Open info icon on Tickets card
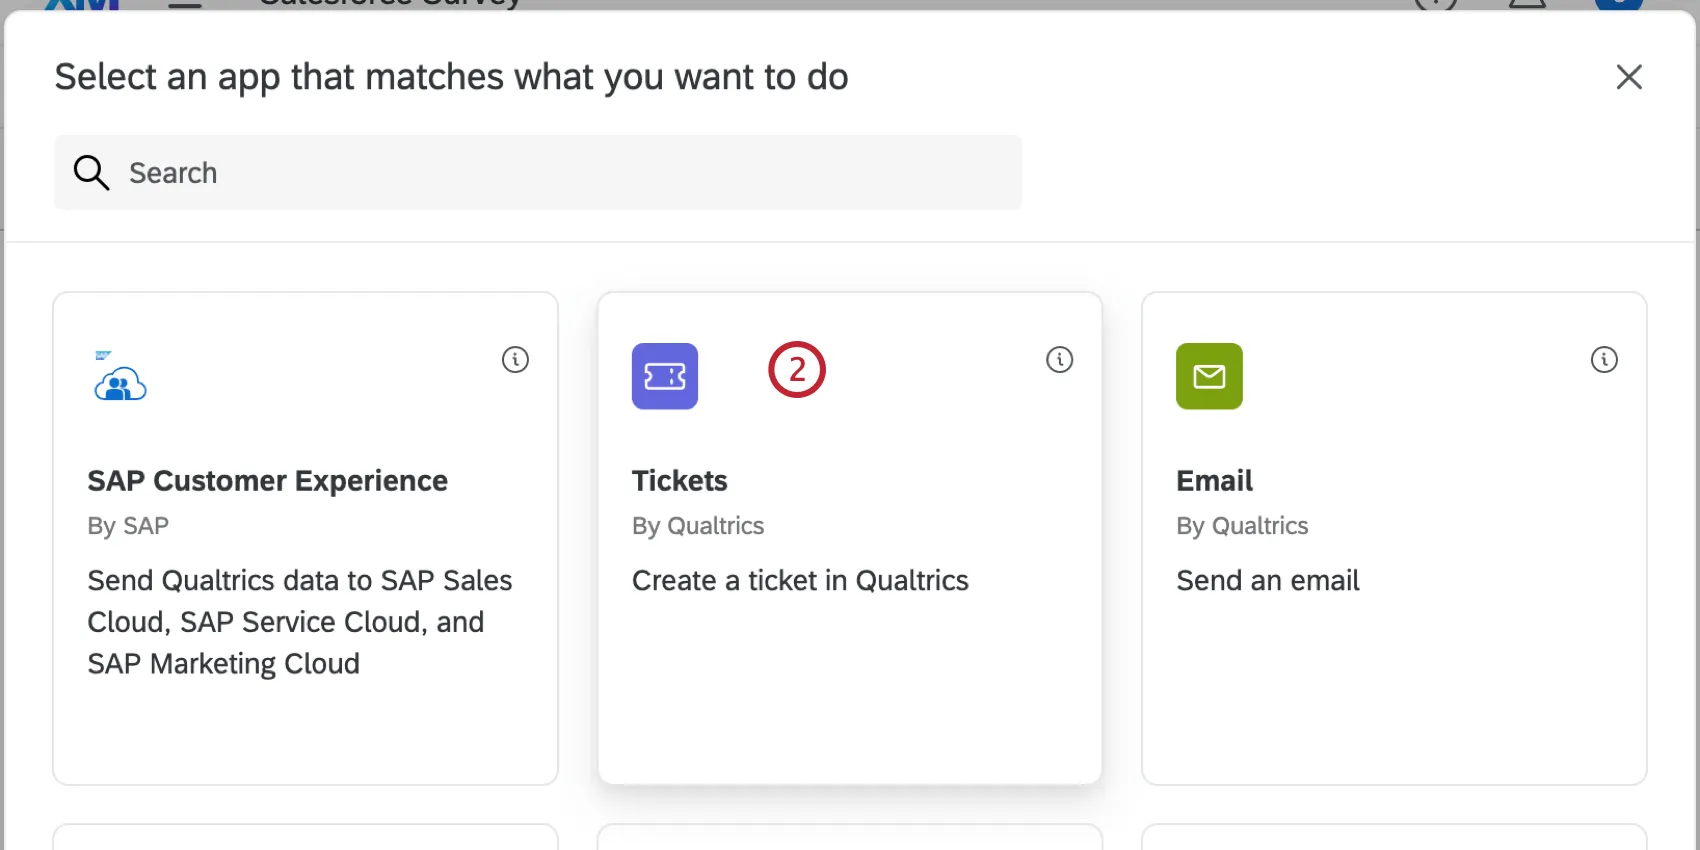Image resolution: width=1700 pixels, height=850 pixels. pos(1059,360)
